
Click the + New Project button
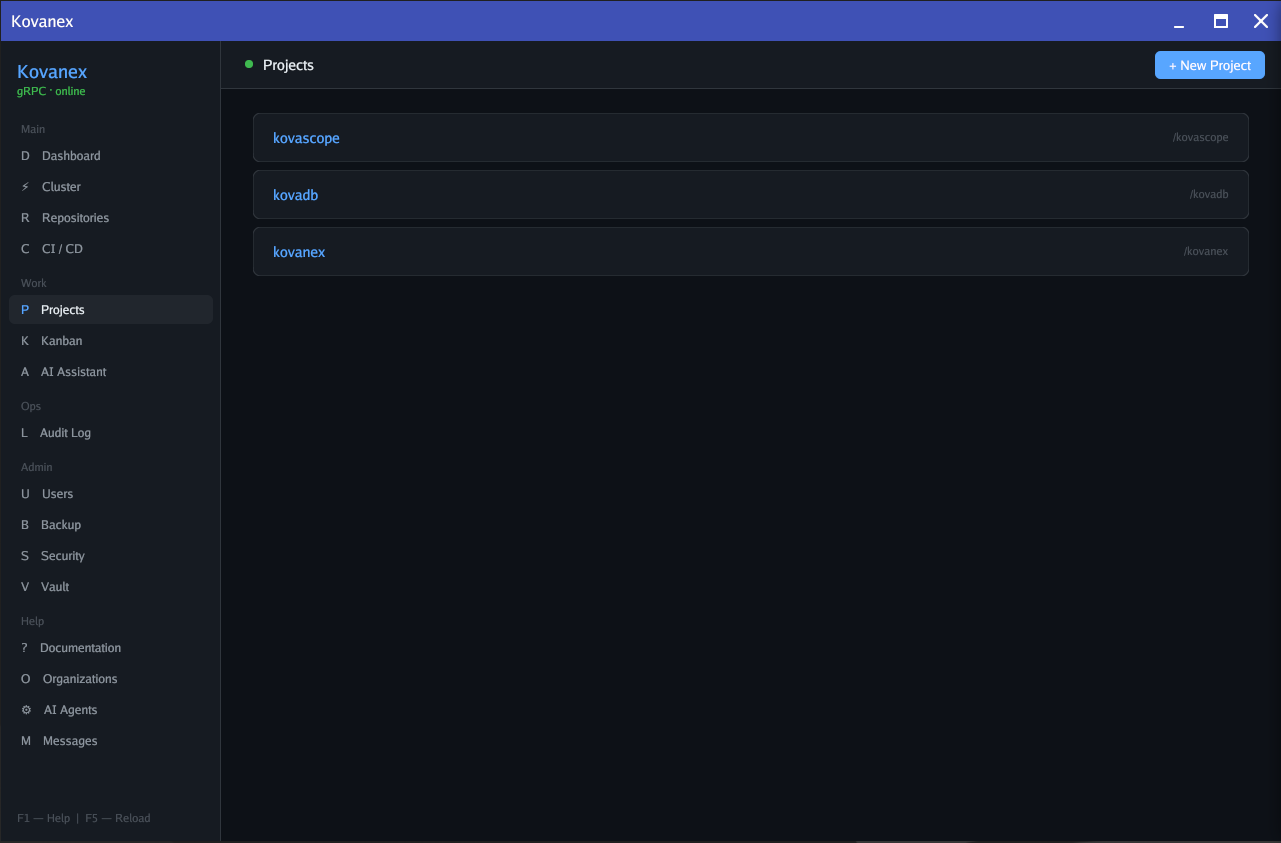point(1209,64)
